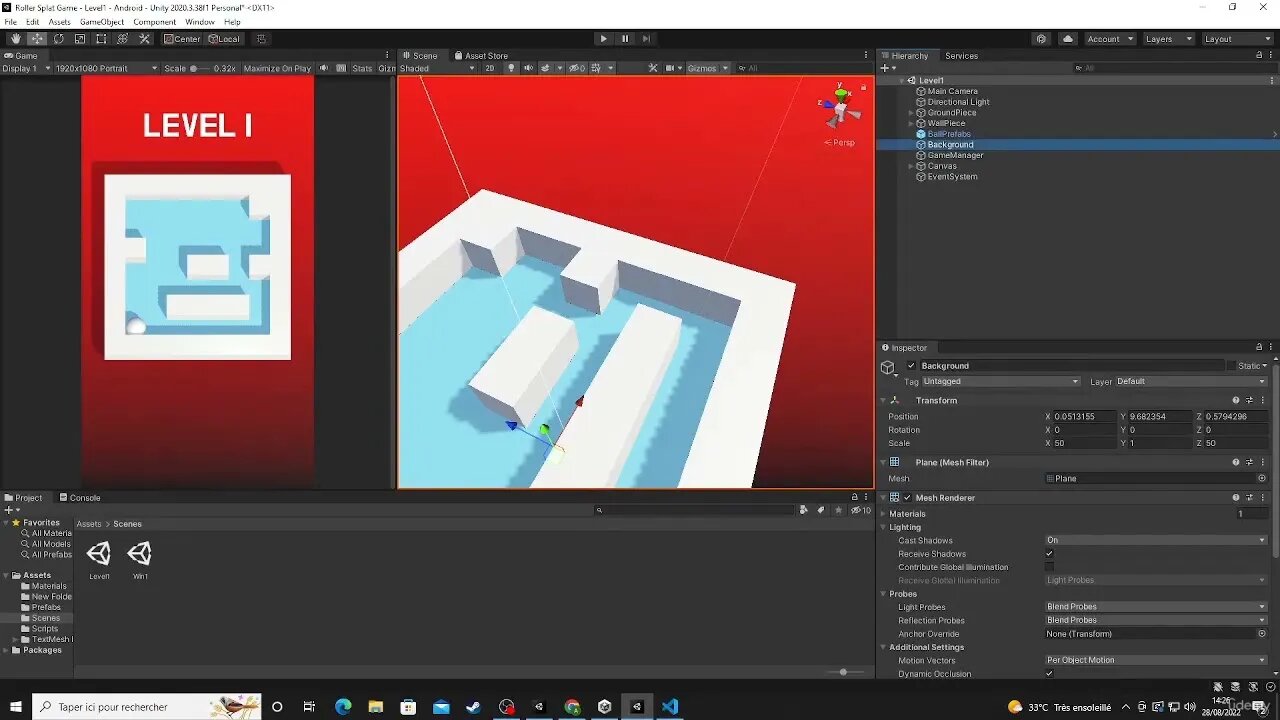Open the Tag dropdown
Image resolution: width=1280 pixels, height=720 pixels.
pos(1001,381)
